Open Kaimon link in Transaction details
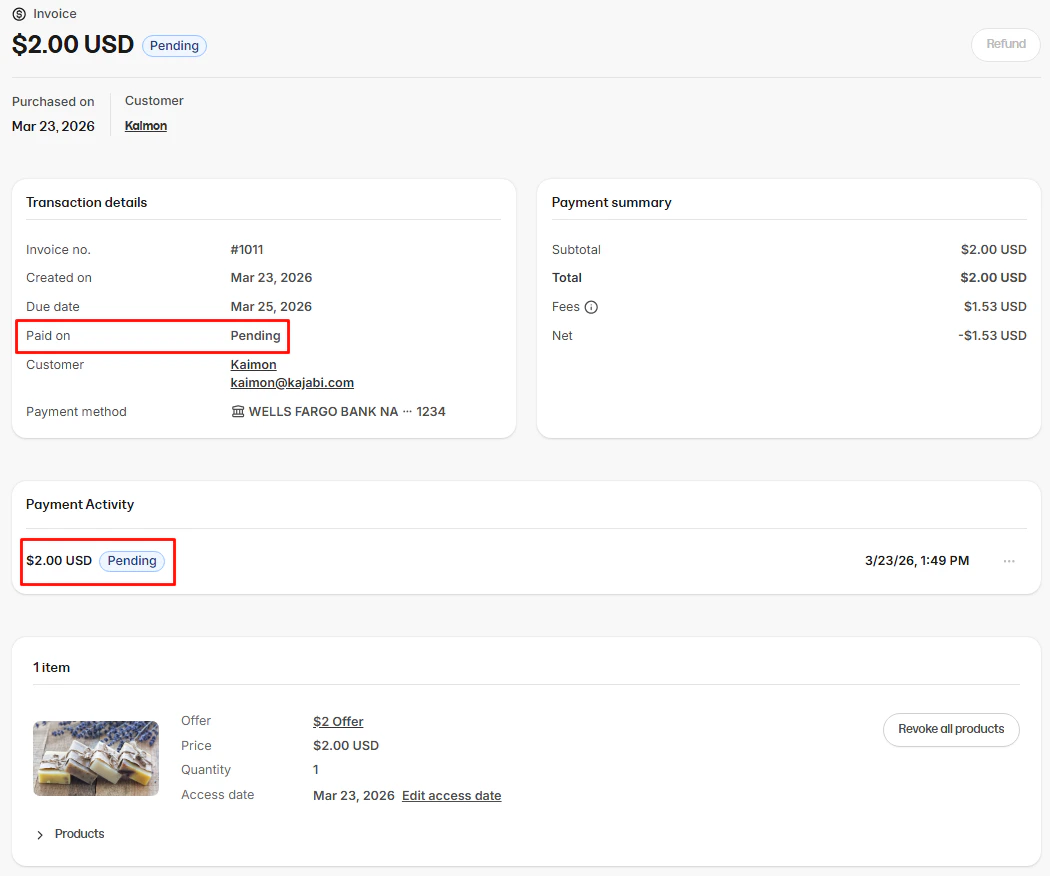Screen dimensions: 1050x876 (253, 364)
